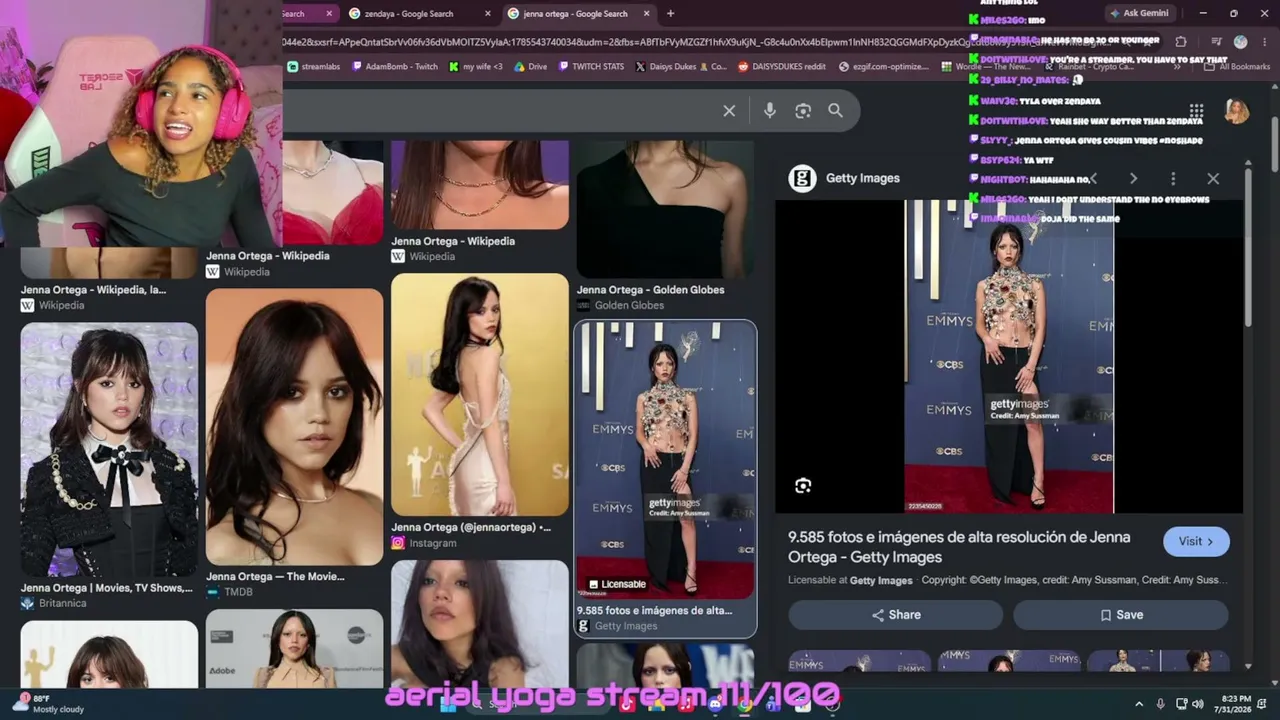Click 'Jenna Ortega (@jennaortega)' Instagram result title
Image resolution: width=1280 pixels, height=720 pixels.
point(471,527)
